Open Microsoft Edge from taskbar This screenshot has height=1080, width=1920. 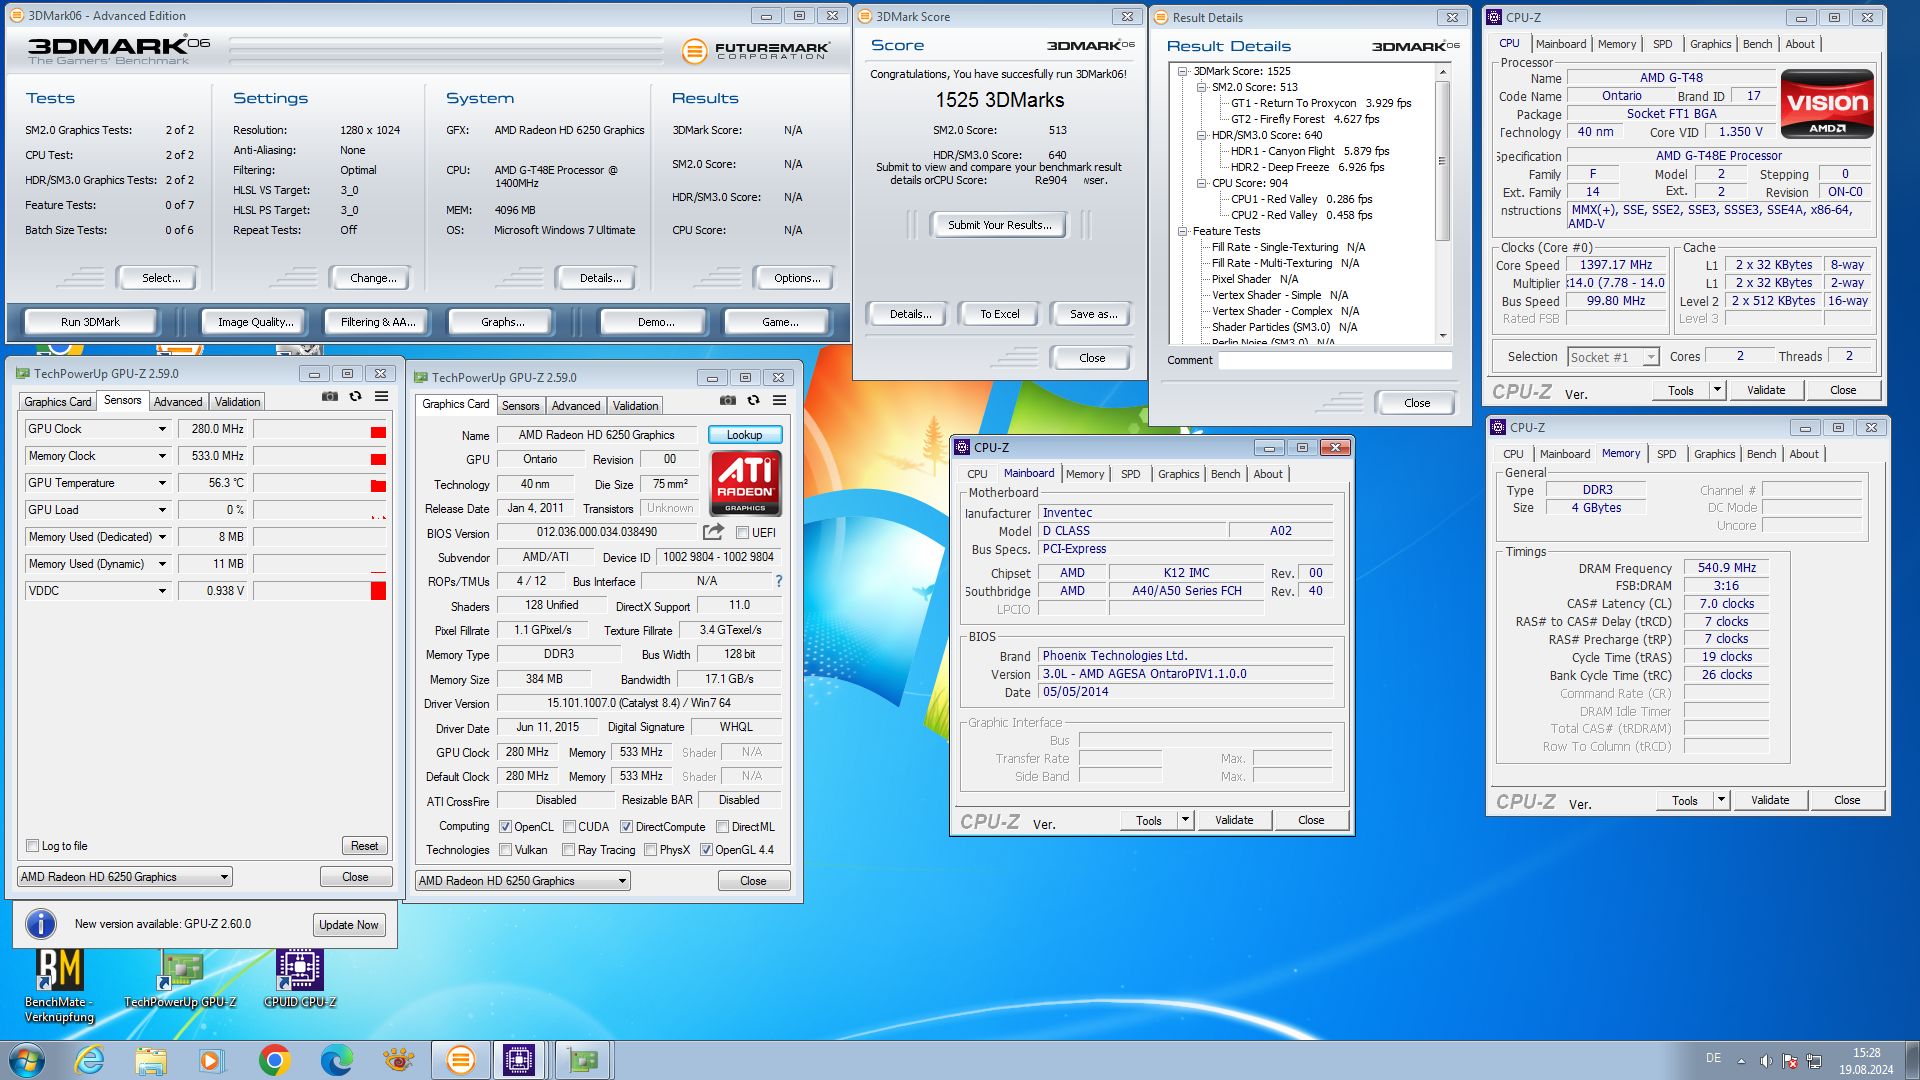point(336,1060)
